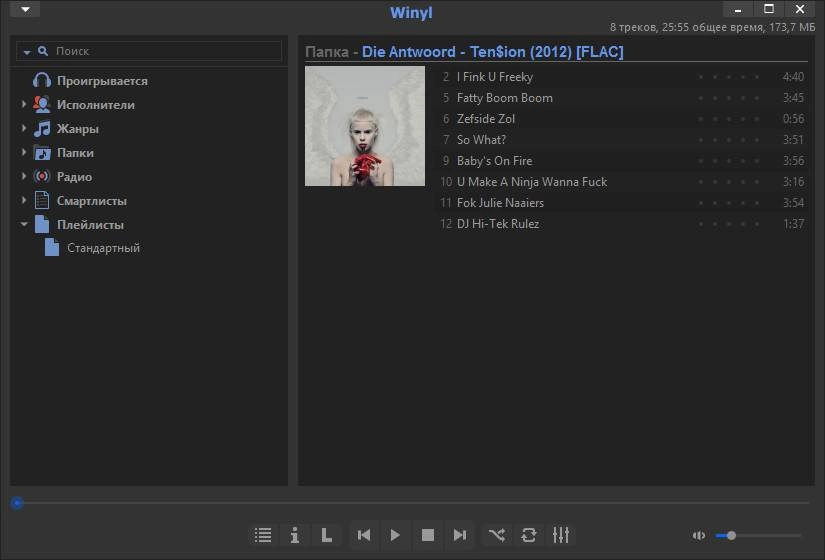
Task: Click the Смартлисты list icon
Action: pyautogui.click(x=42, y=201)
